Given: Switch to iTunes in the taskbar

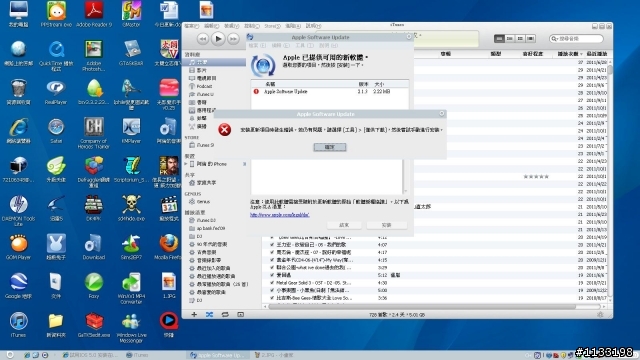Looking at the screenshot, I should 137,355.
